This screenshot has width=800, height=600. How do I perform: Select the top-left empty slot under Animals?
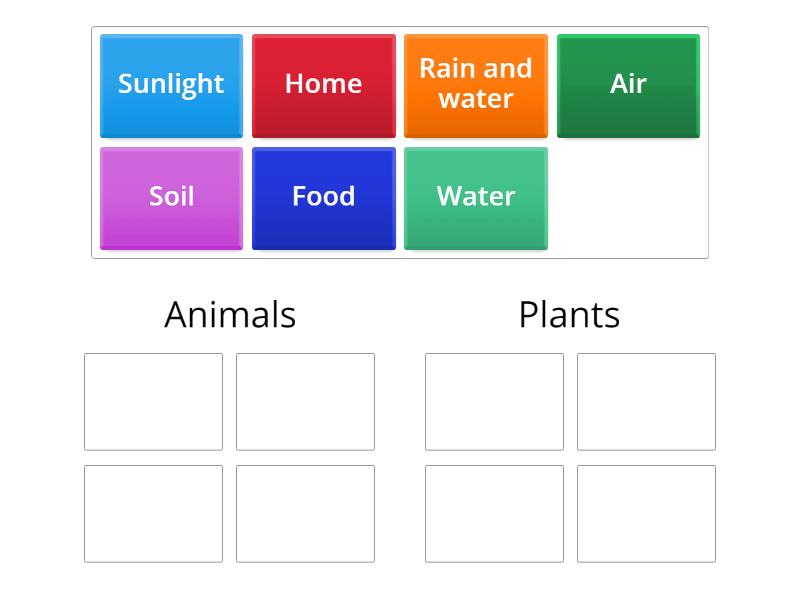click(154, 402)
